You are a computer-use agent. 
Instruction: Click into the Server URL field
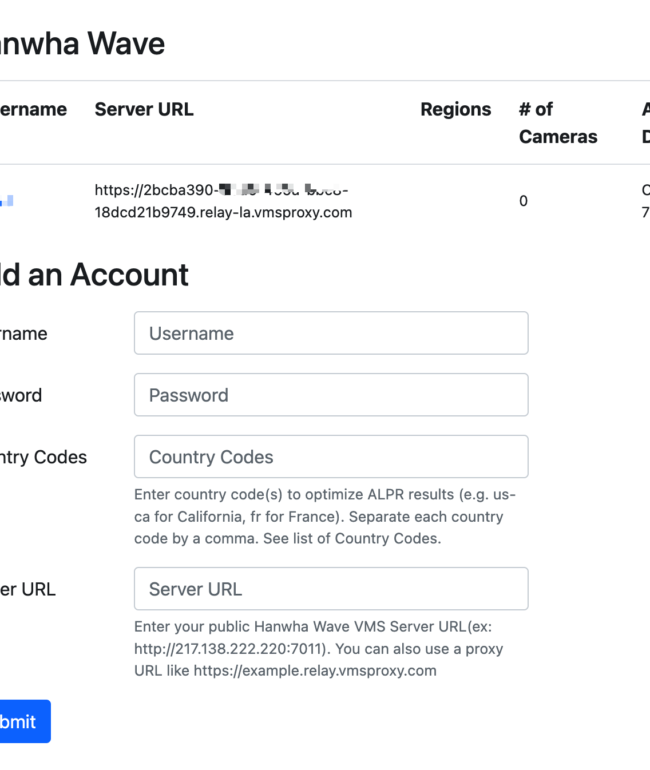(x=331, y=589)
